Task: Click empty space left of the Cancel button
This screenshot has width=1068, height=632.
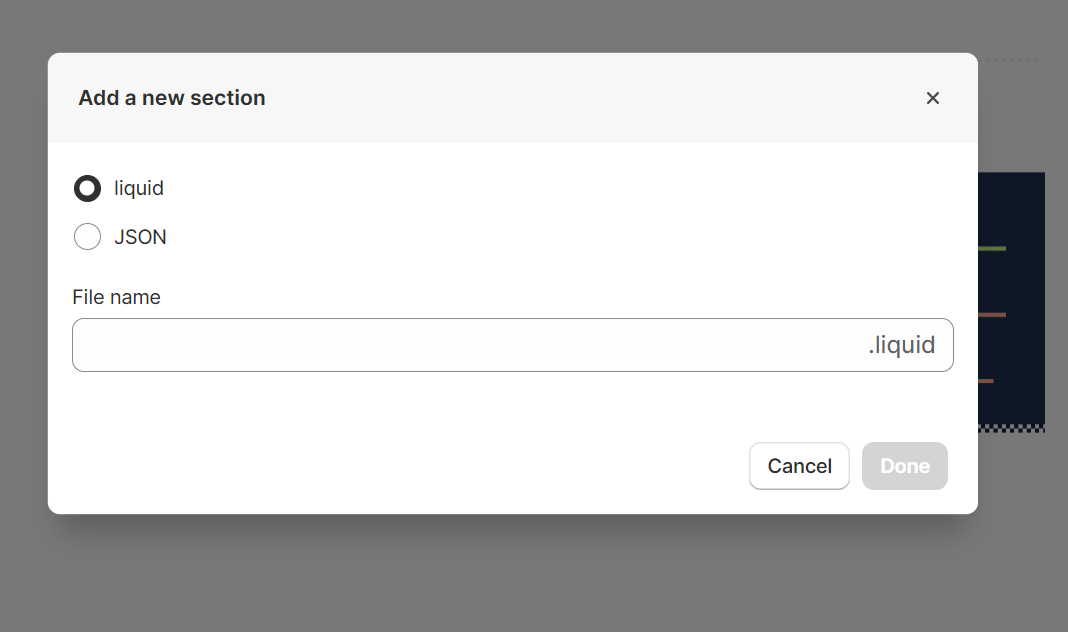Action: (400, 466)
